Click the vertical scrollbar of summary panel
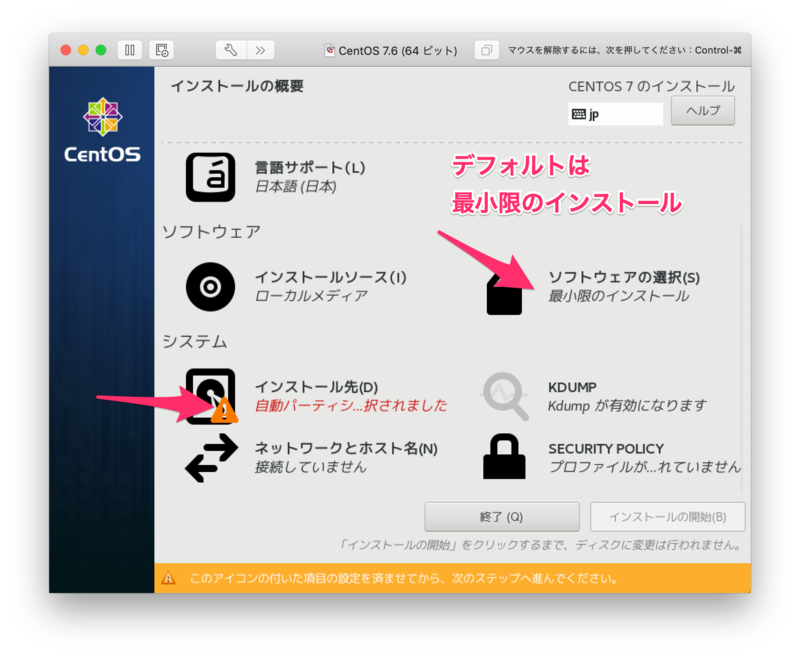This screenshot has width=800, height=658. pos(741,359)
